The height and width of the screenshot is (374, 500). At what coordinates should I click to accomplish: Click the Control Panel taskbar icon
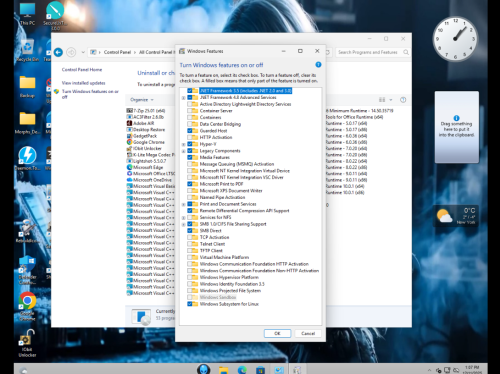[x=279, y=370]
